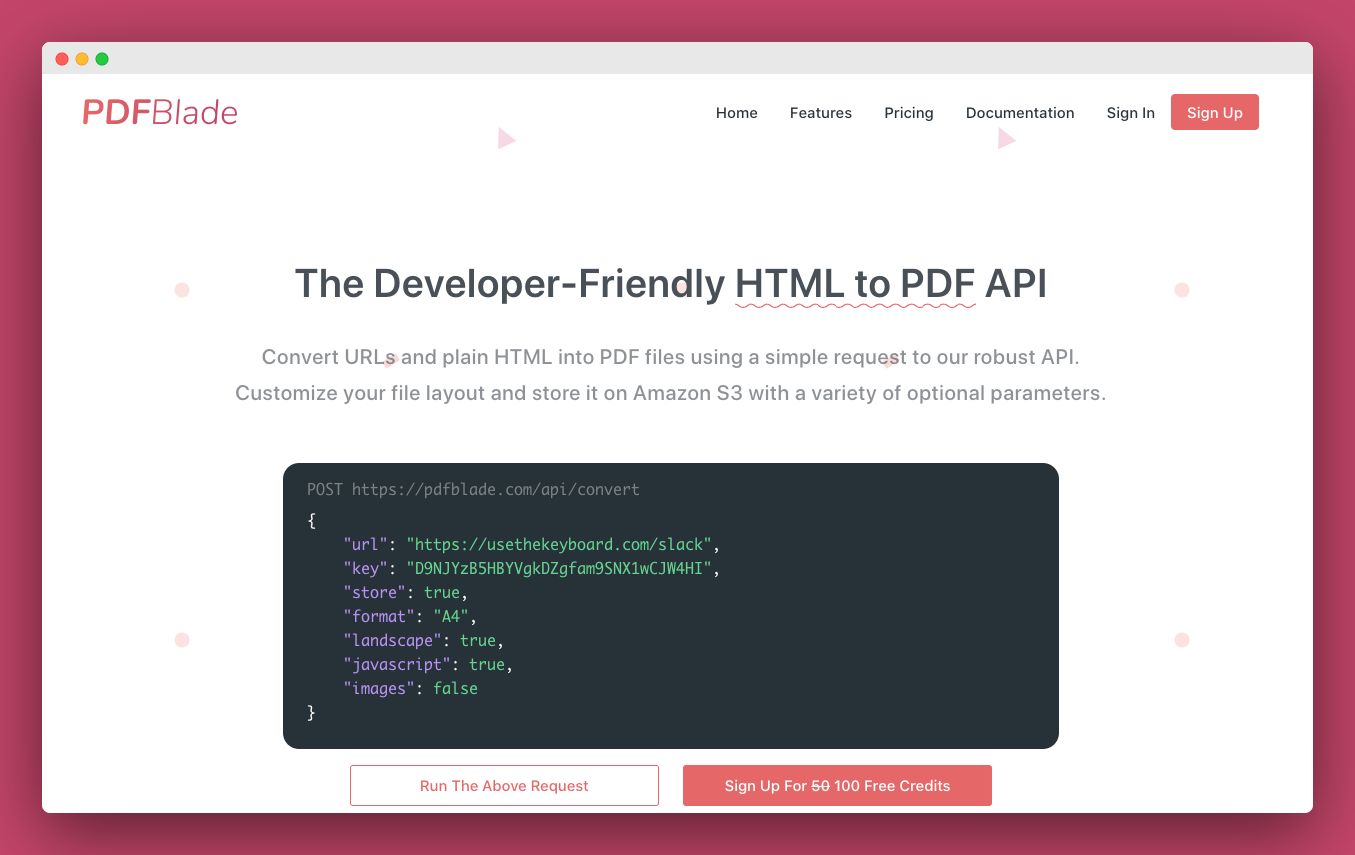
Task: Click the POST endpoint URL line
Action: click(x=473, y=490)
